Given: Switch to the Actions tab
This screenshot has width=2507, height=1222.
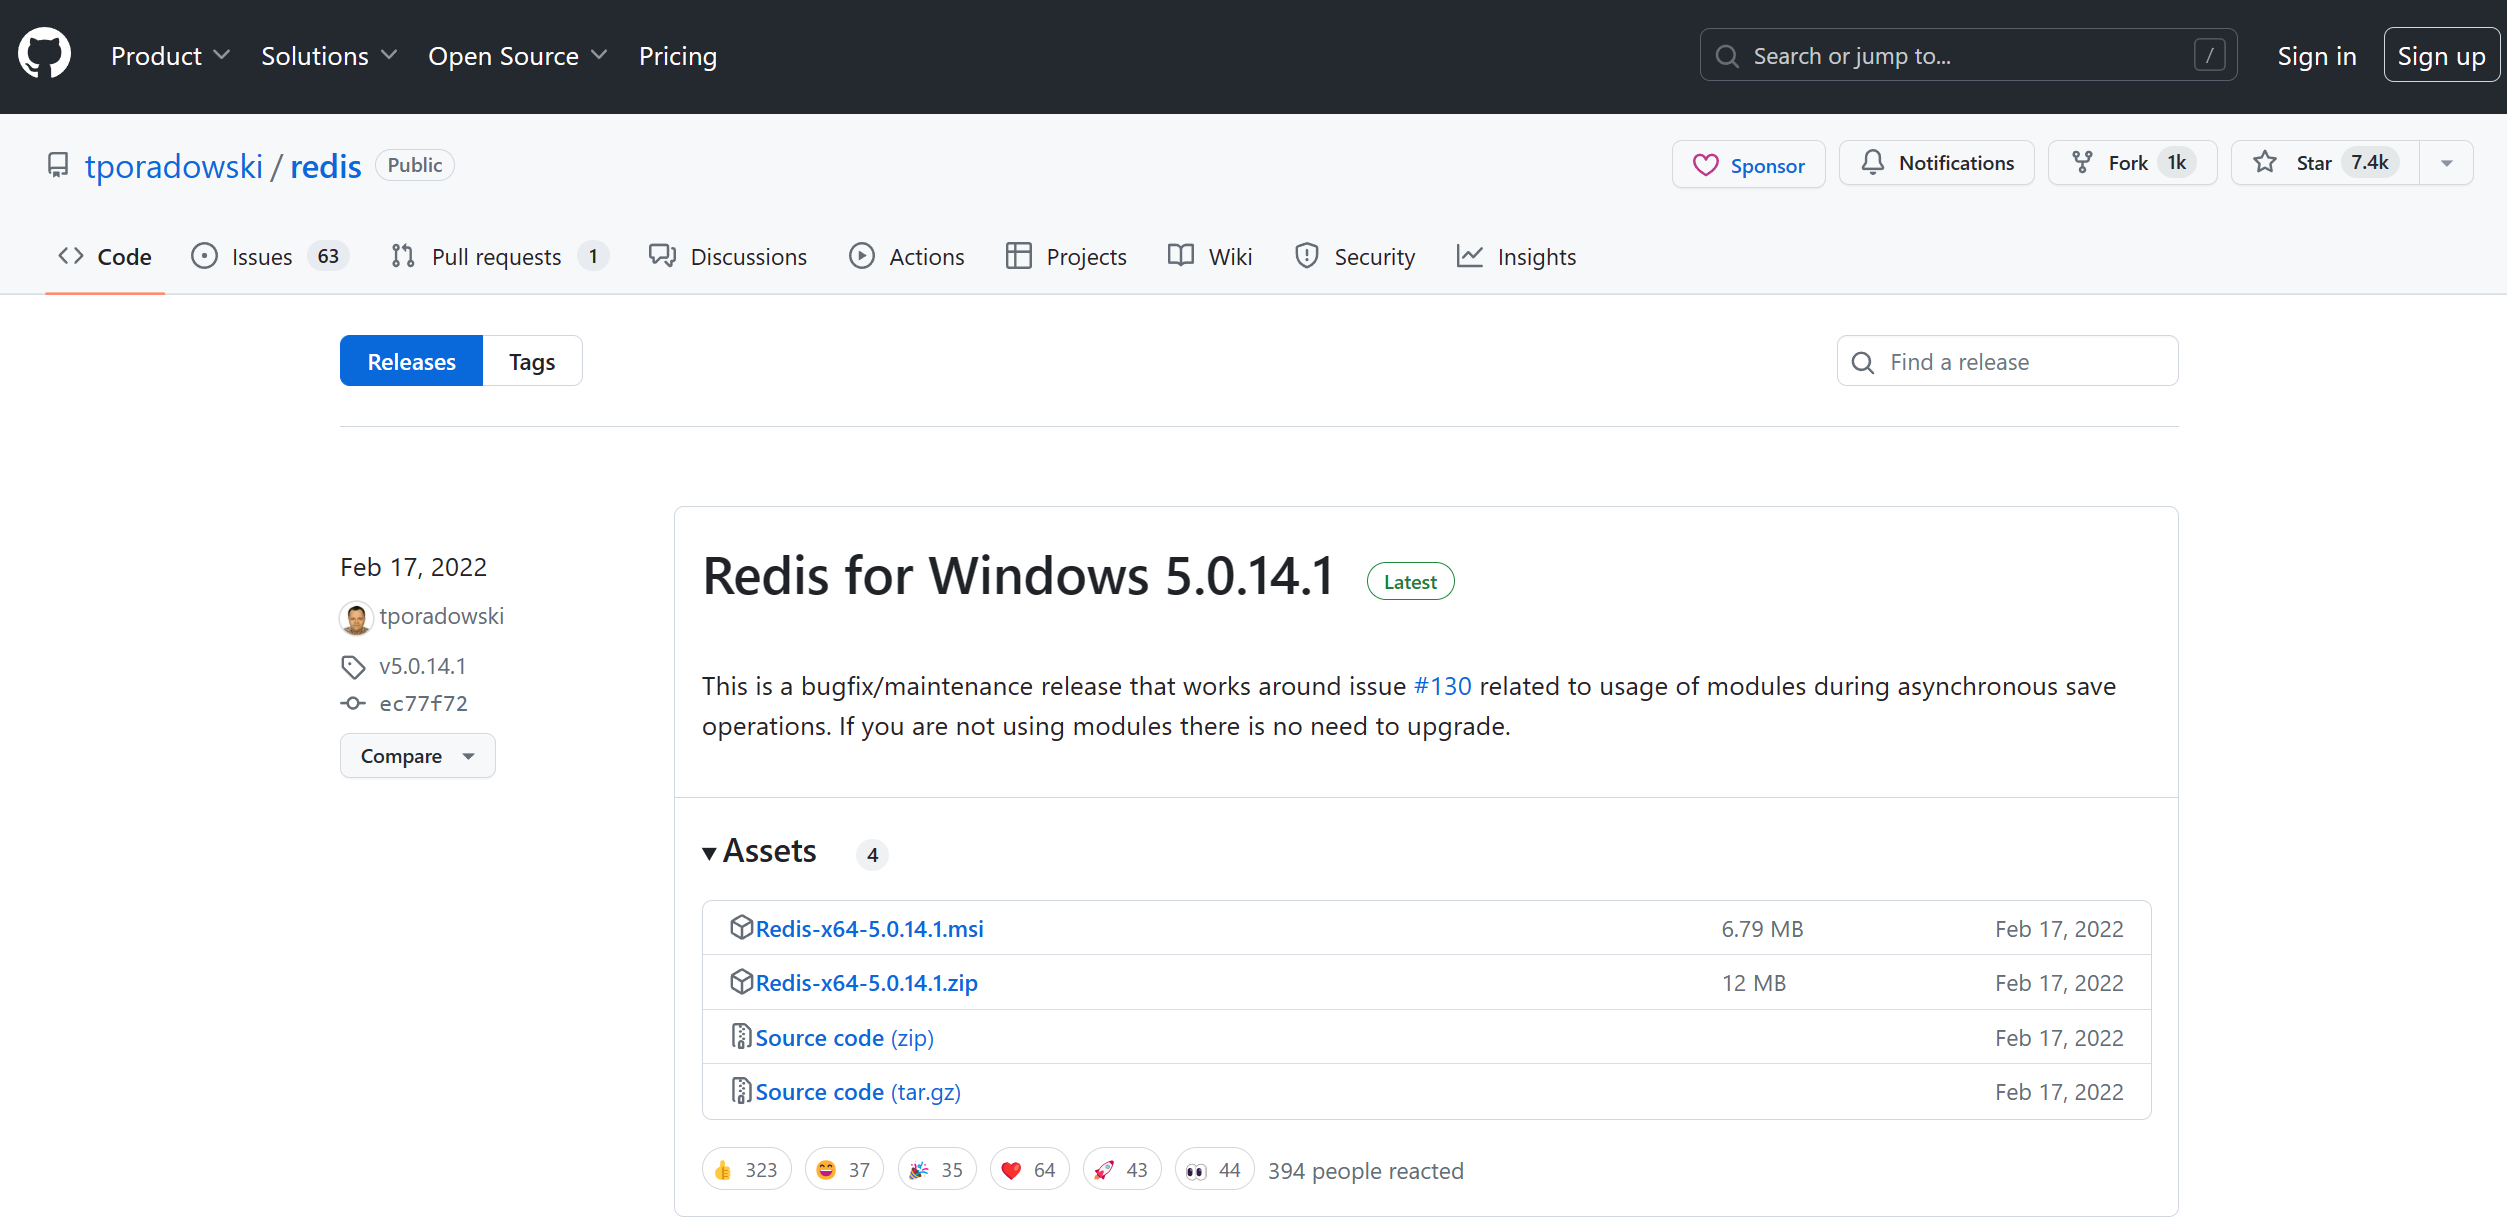Looking at the screenshot, I should [x=907, y=257].
